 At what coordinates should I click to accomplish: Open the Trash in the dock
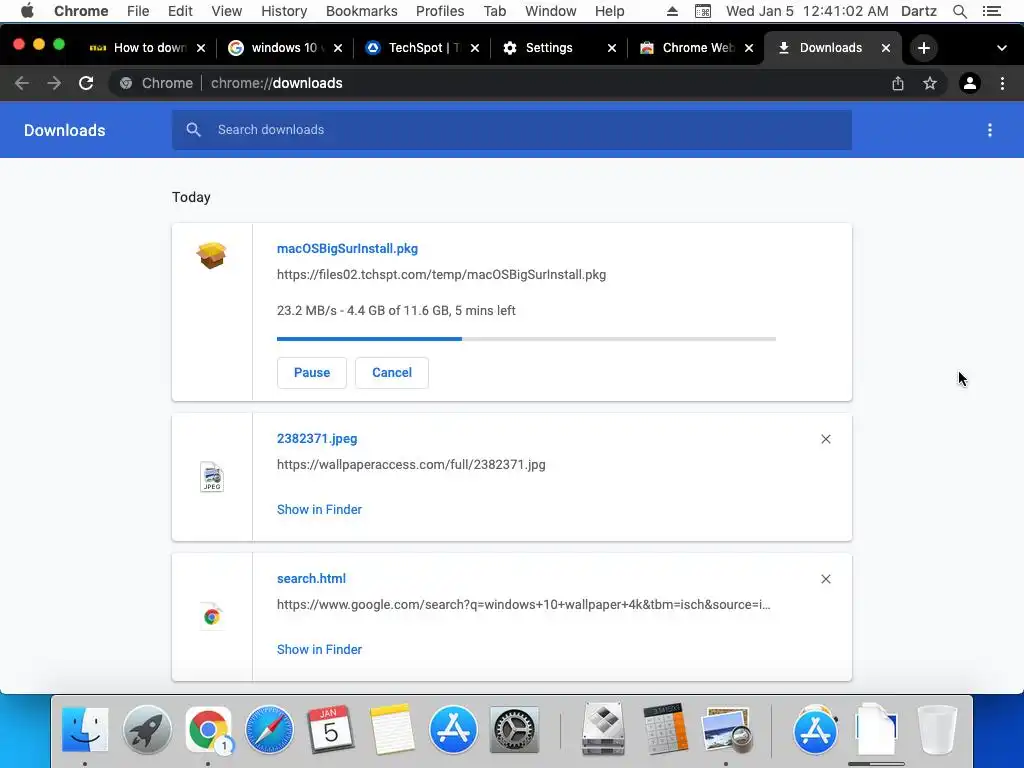click(x=937, y=729)
